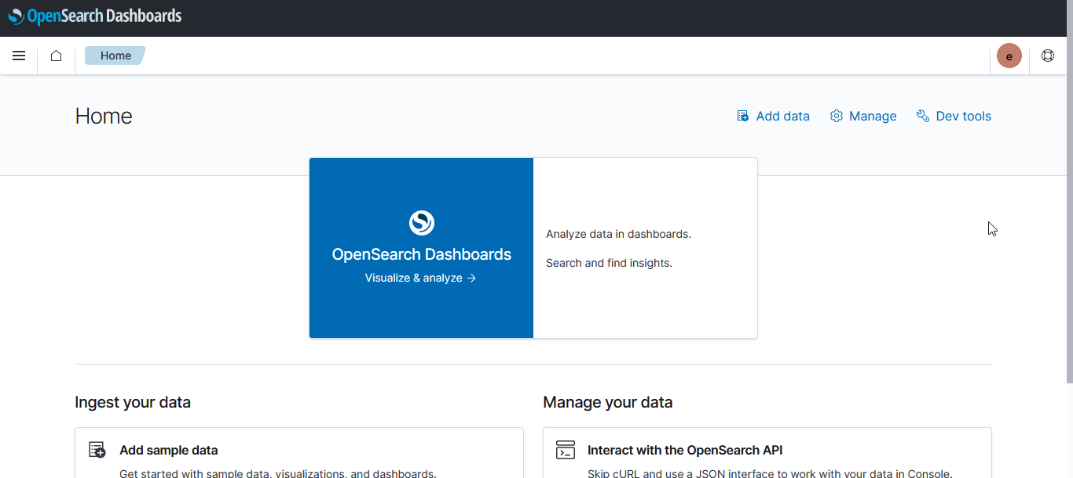This screenshot has width=1073, height=478.
Task: Click the Dev tools wrench icon
Action: click(922, 116)
